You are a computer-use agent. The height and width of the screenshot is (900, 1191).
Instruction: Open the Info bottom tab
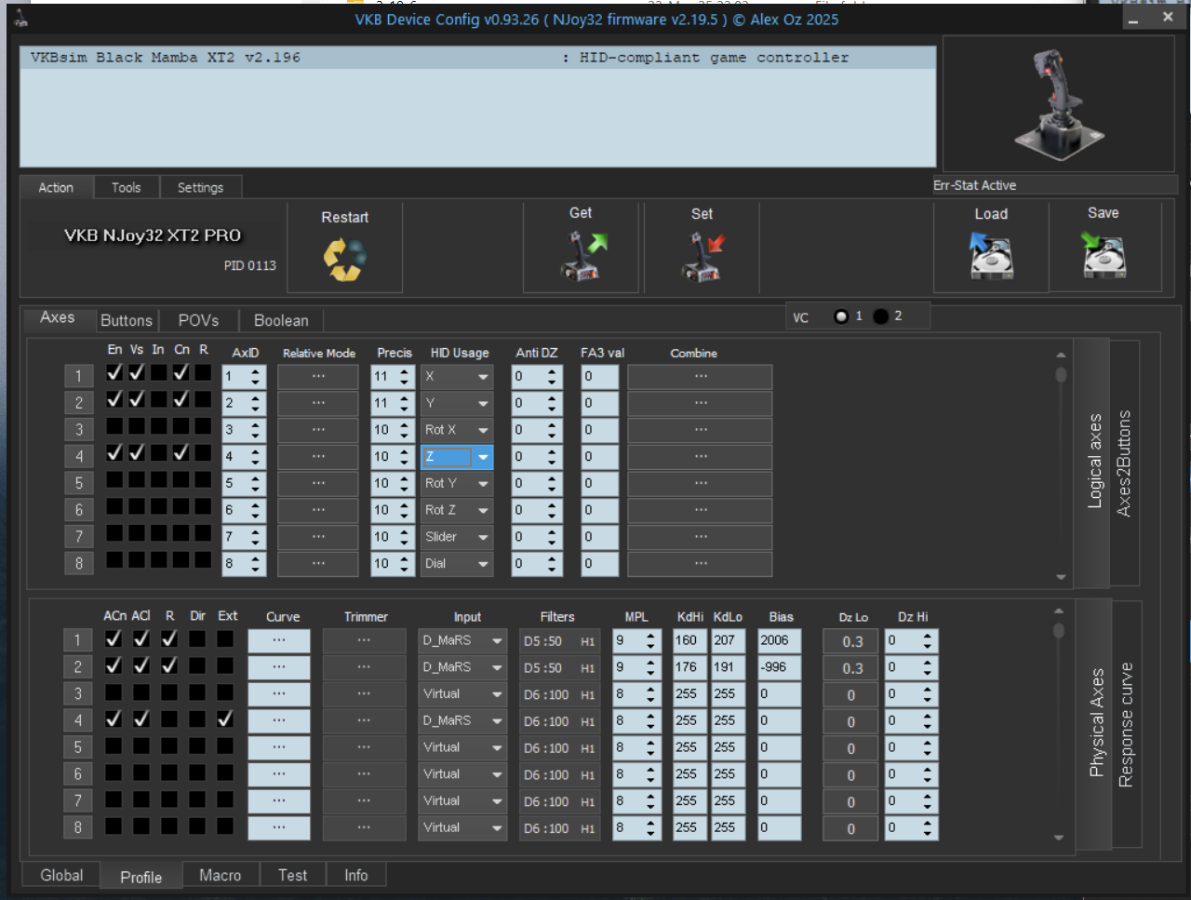(355, 875)
